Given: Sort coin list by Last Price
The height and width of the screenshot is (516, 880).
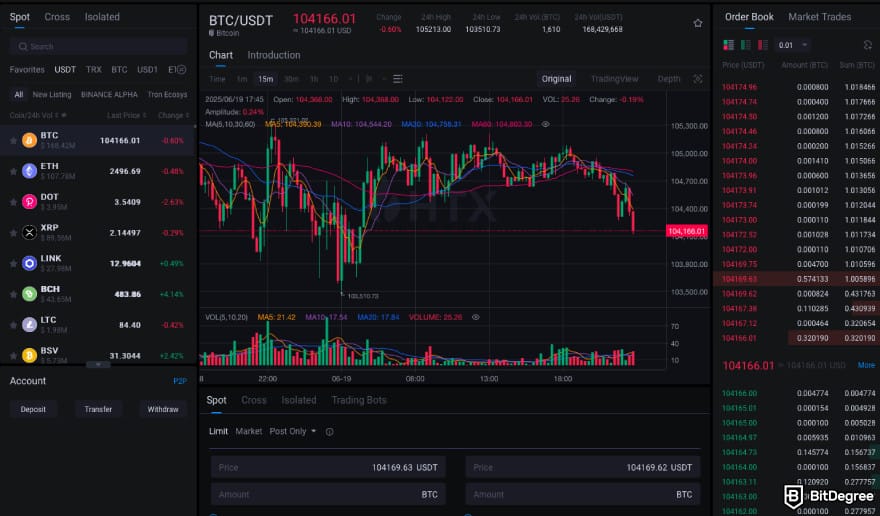Looking at the screenshot, I should 126,115.
